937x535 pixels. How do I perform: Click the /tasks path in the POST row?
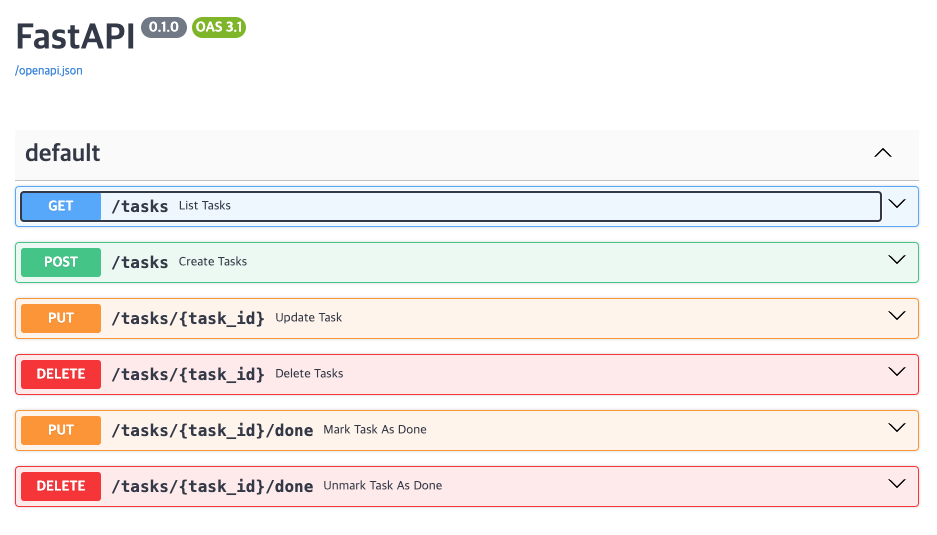pos(140,262)
